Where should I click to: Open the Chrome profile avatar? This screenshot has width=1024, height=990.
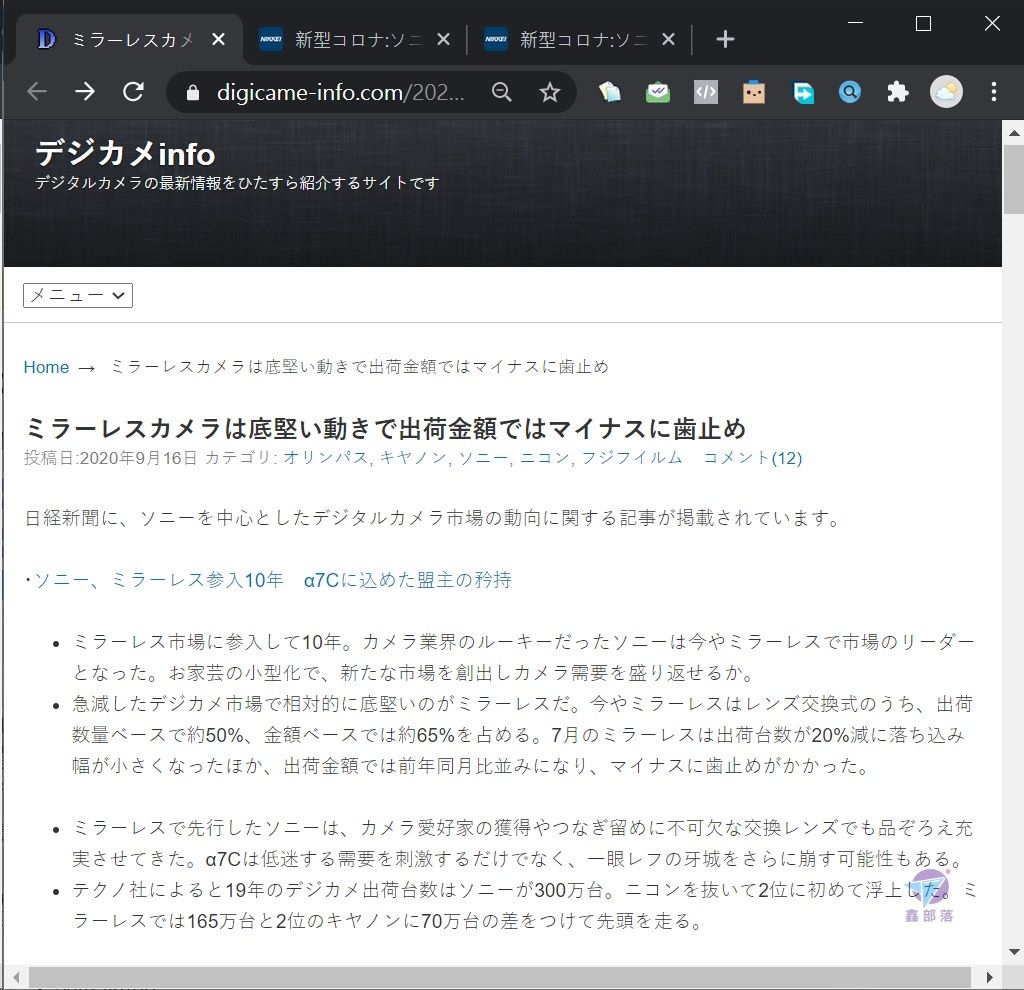[x=946, y=91]
